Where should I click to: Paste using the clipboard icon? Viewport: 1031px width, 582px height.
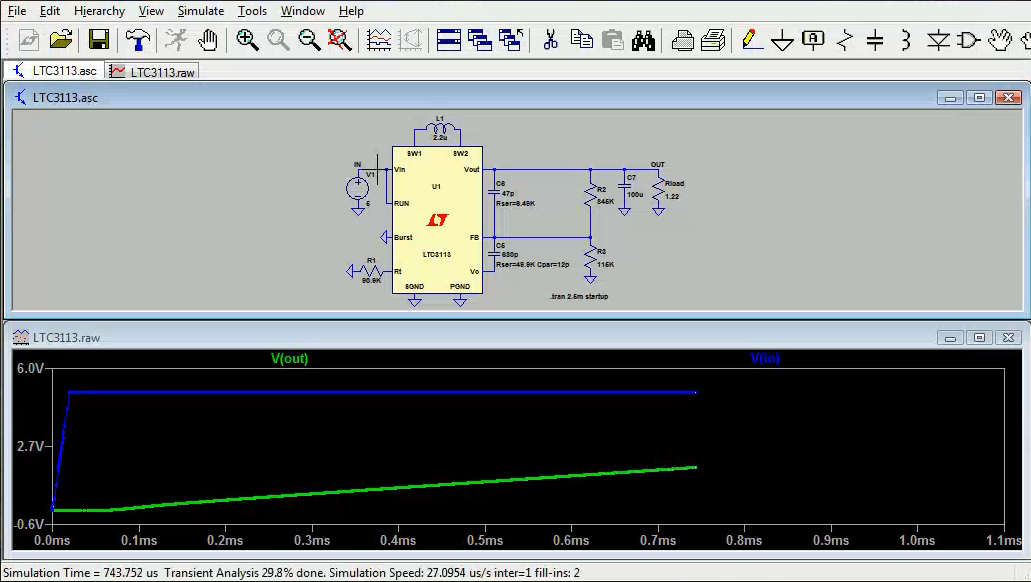click(x=612, y=40)
